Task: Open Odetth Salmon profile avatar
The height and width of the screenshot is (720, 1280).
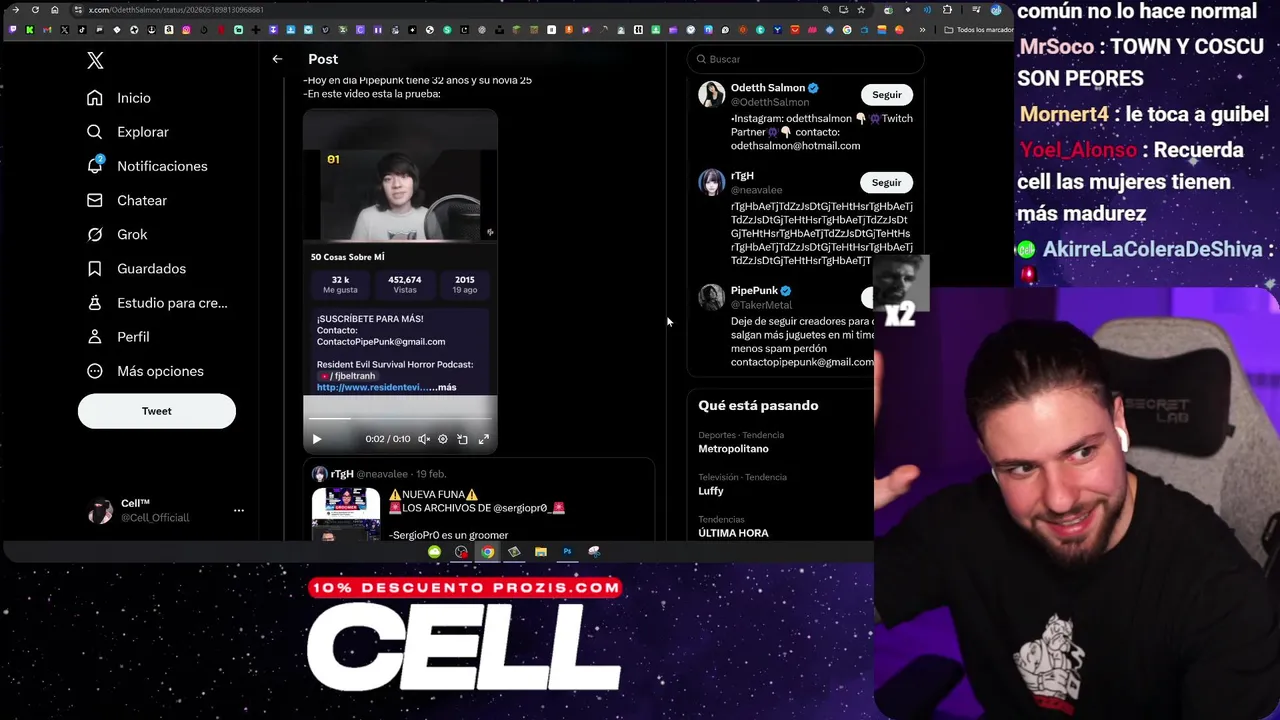Action: coord(711,95)
